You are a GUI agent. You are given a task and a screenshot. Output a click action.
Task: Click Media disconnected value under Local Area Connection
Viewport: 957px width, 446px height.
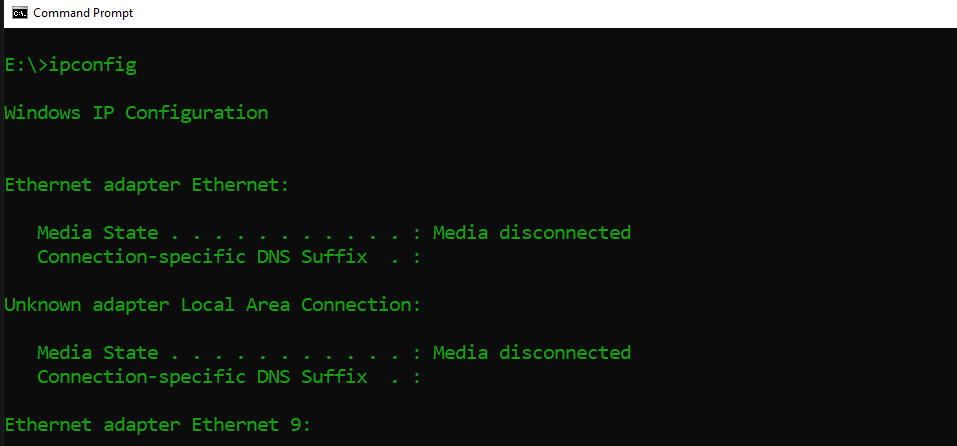click(532, 353)
